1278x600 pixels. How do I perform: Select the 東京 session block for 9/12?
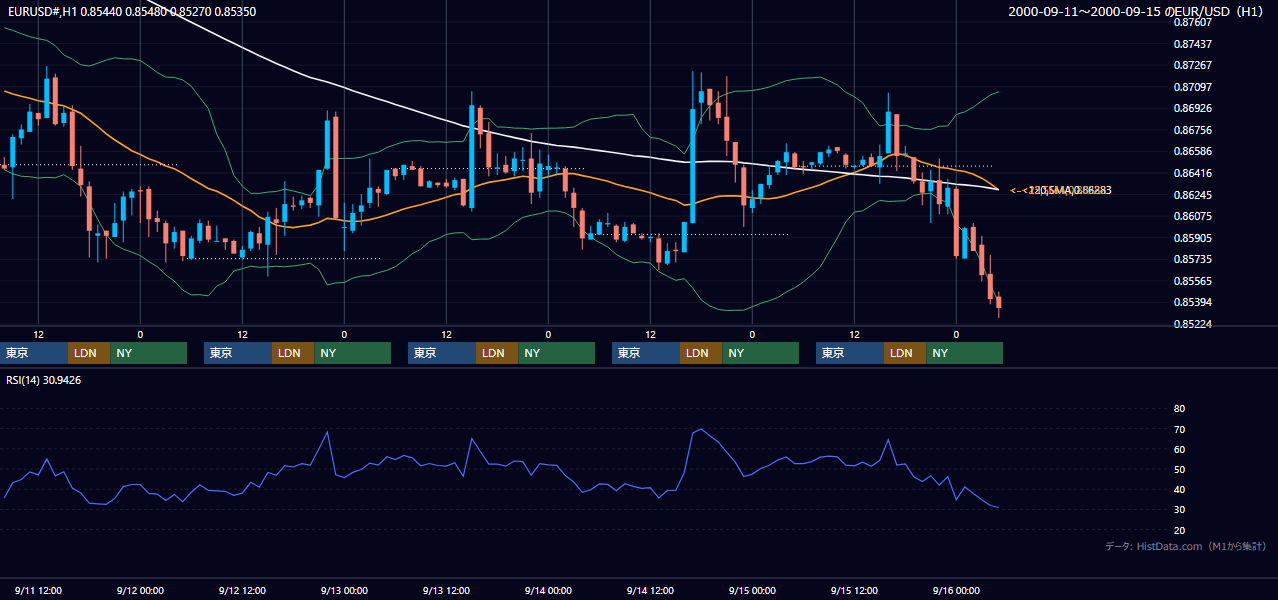(238, 353)
